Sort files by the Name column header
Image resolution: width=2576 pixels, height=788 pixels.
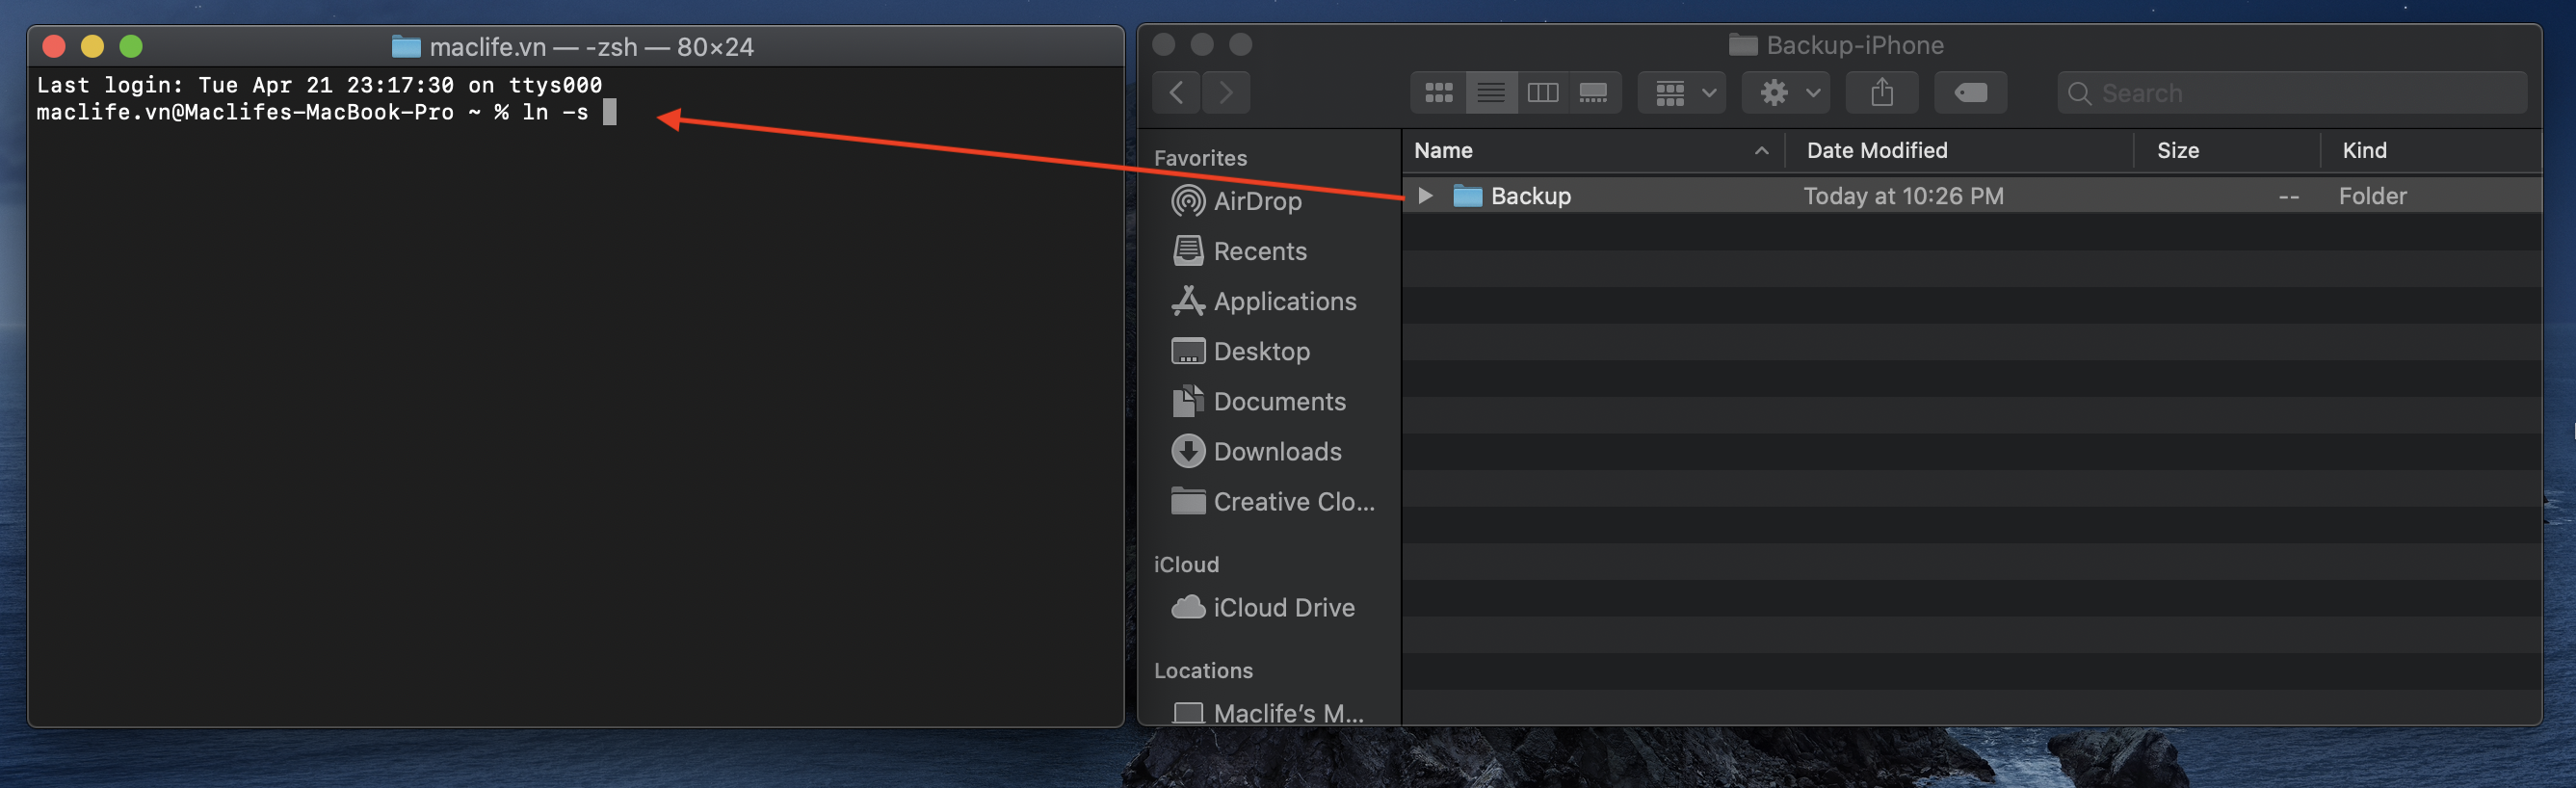1443,150
